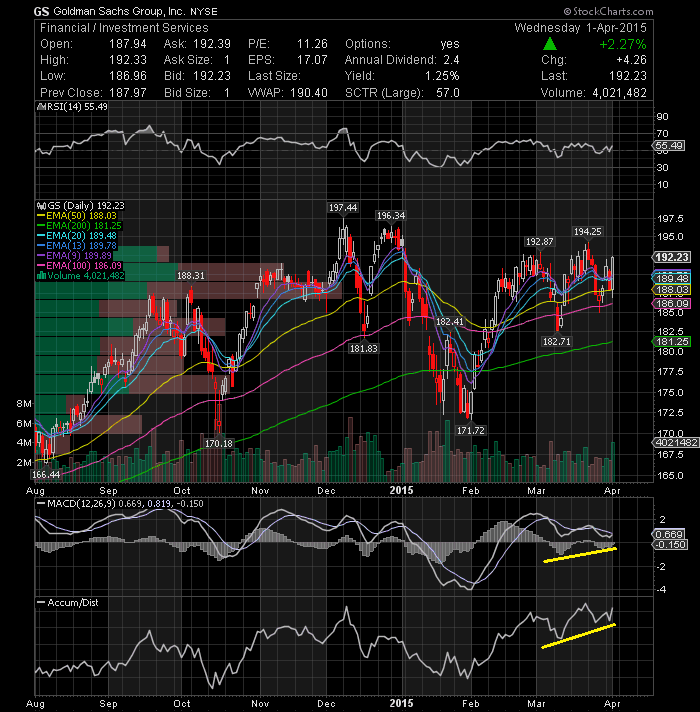Click the 194.25 high price label
Viewport: 700px width, 712px height.
click(587, 232)
